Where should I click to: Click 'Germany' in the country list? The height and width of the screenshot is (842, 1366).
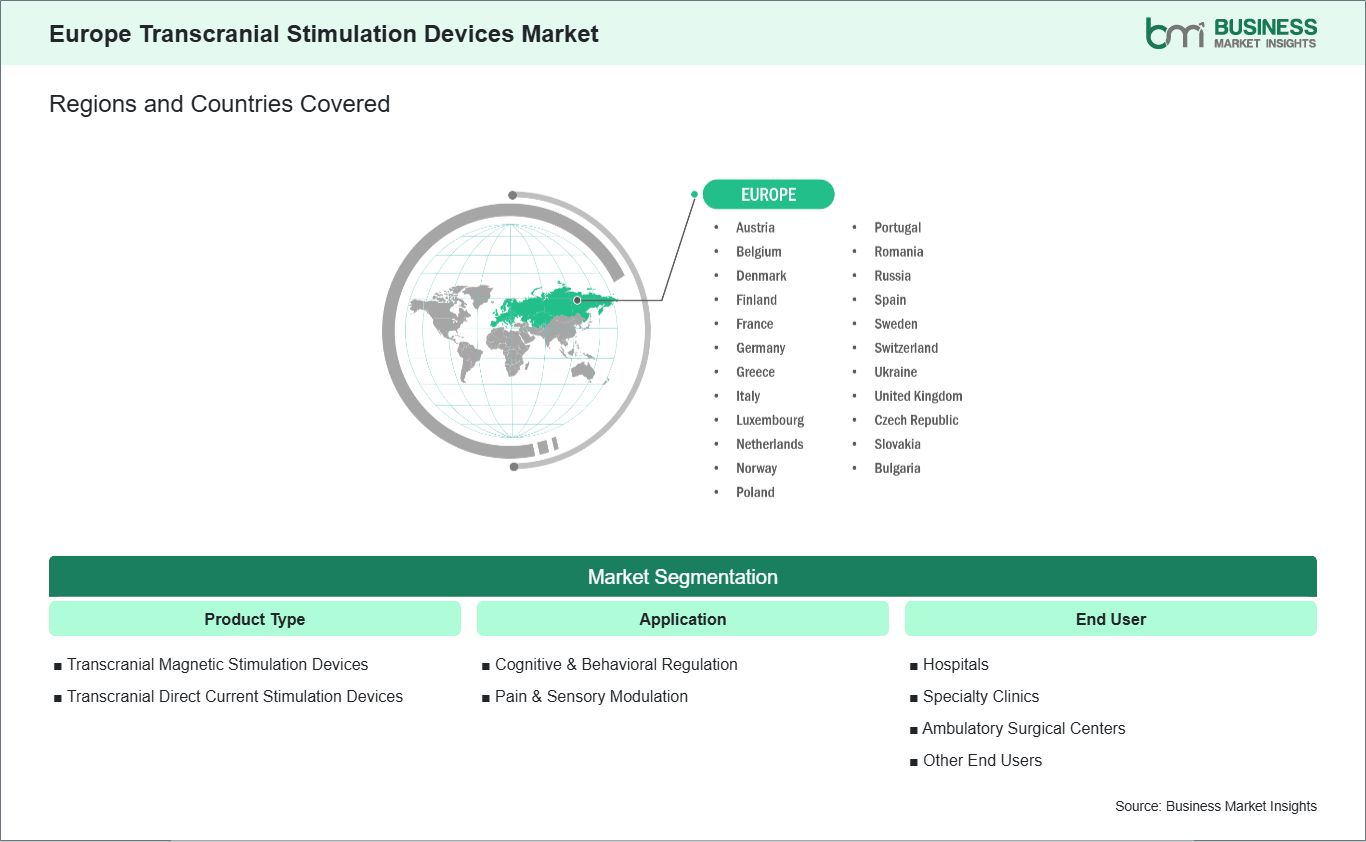761,348
